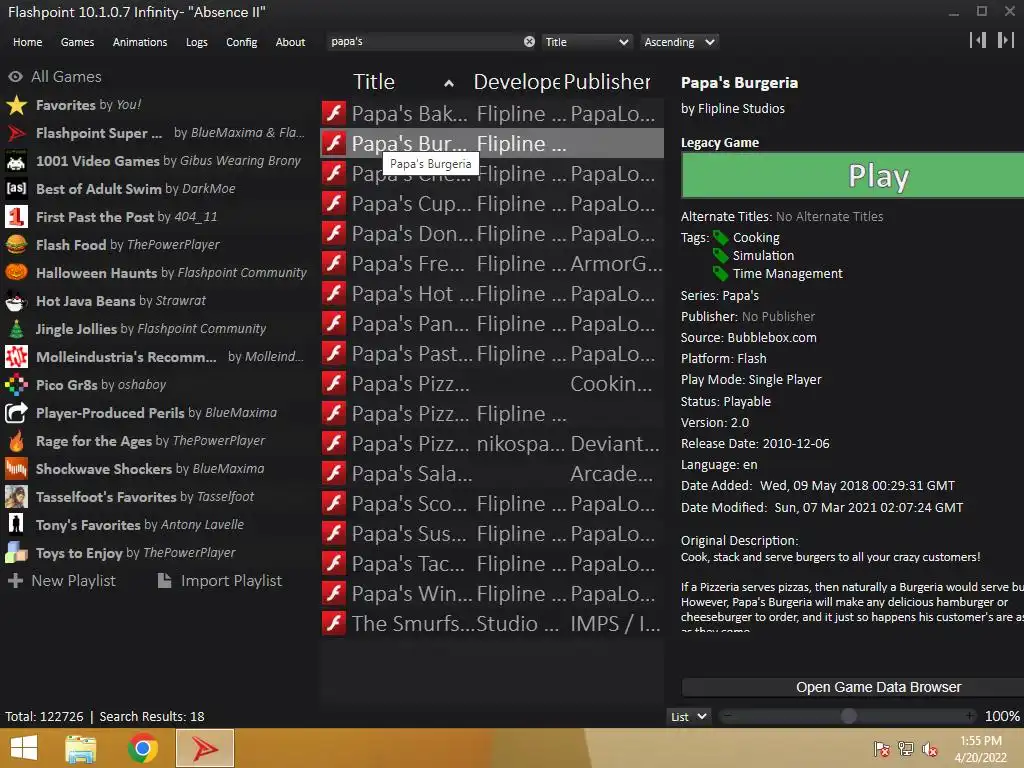Open the Logs tab
This screenshot has height=768, width=1024.
pyautogui.click(x=197, y=42)
